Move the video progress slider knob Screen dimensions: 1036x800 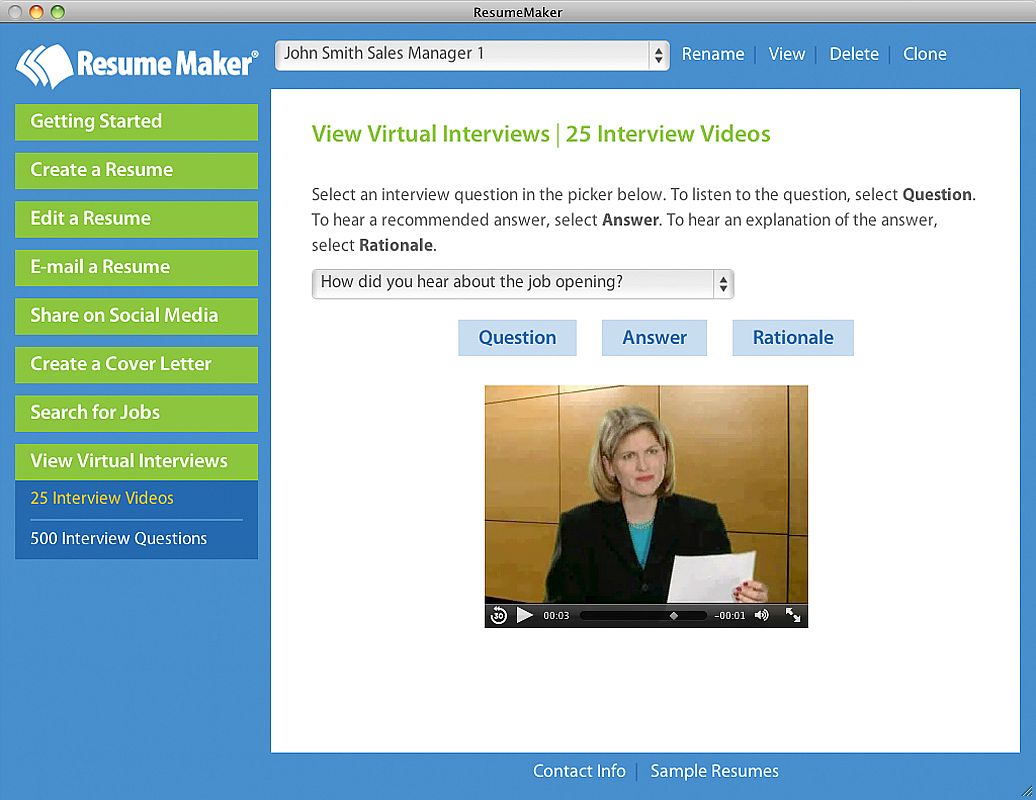point(673,616)
